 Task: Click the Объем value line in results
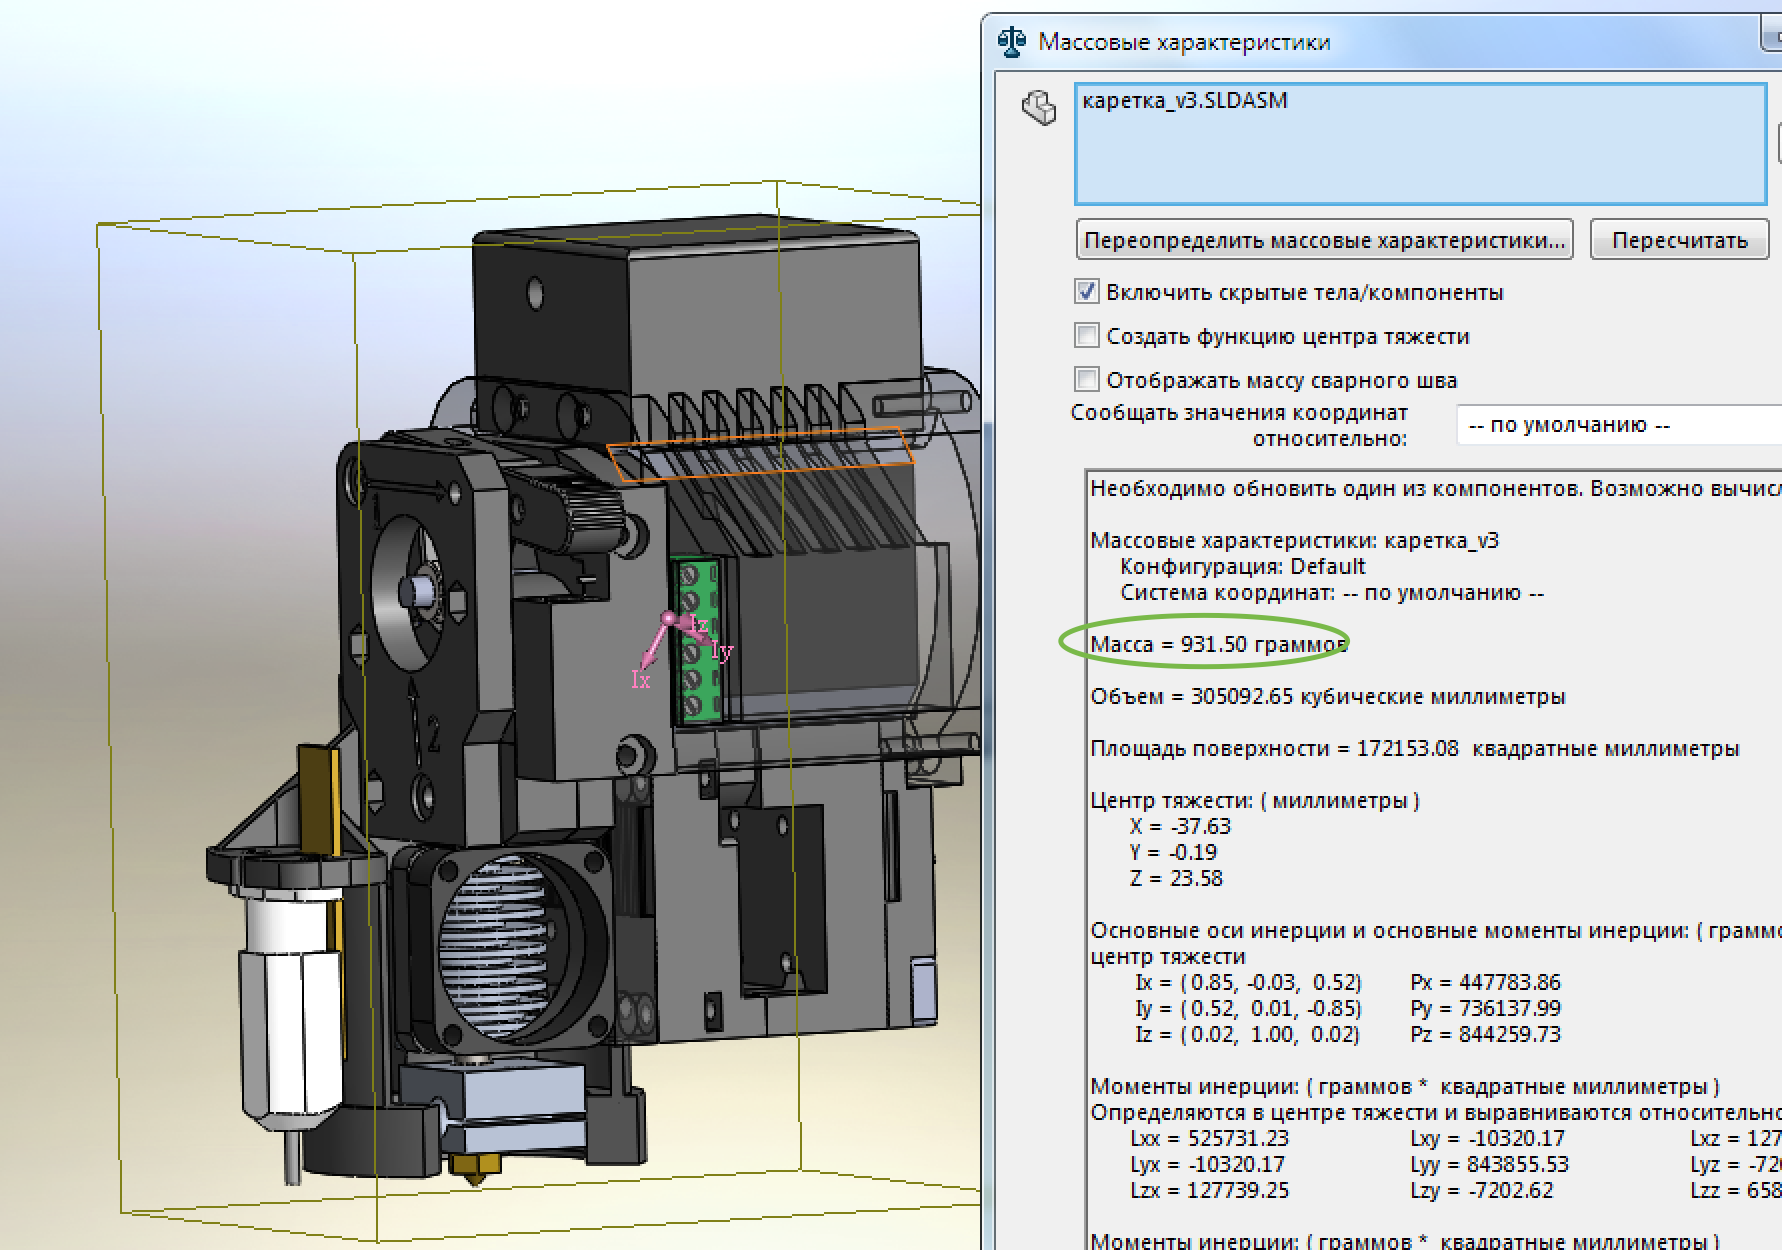(x=1327, y=697)
